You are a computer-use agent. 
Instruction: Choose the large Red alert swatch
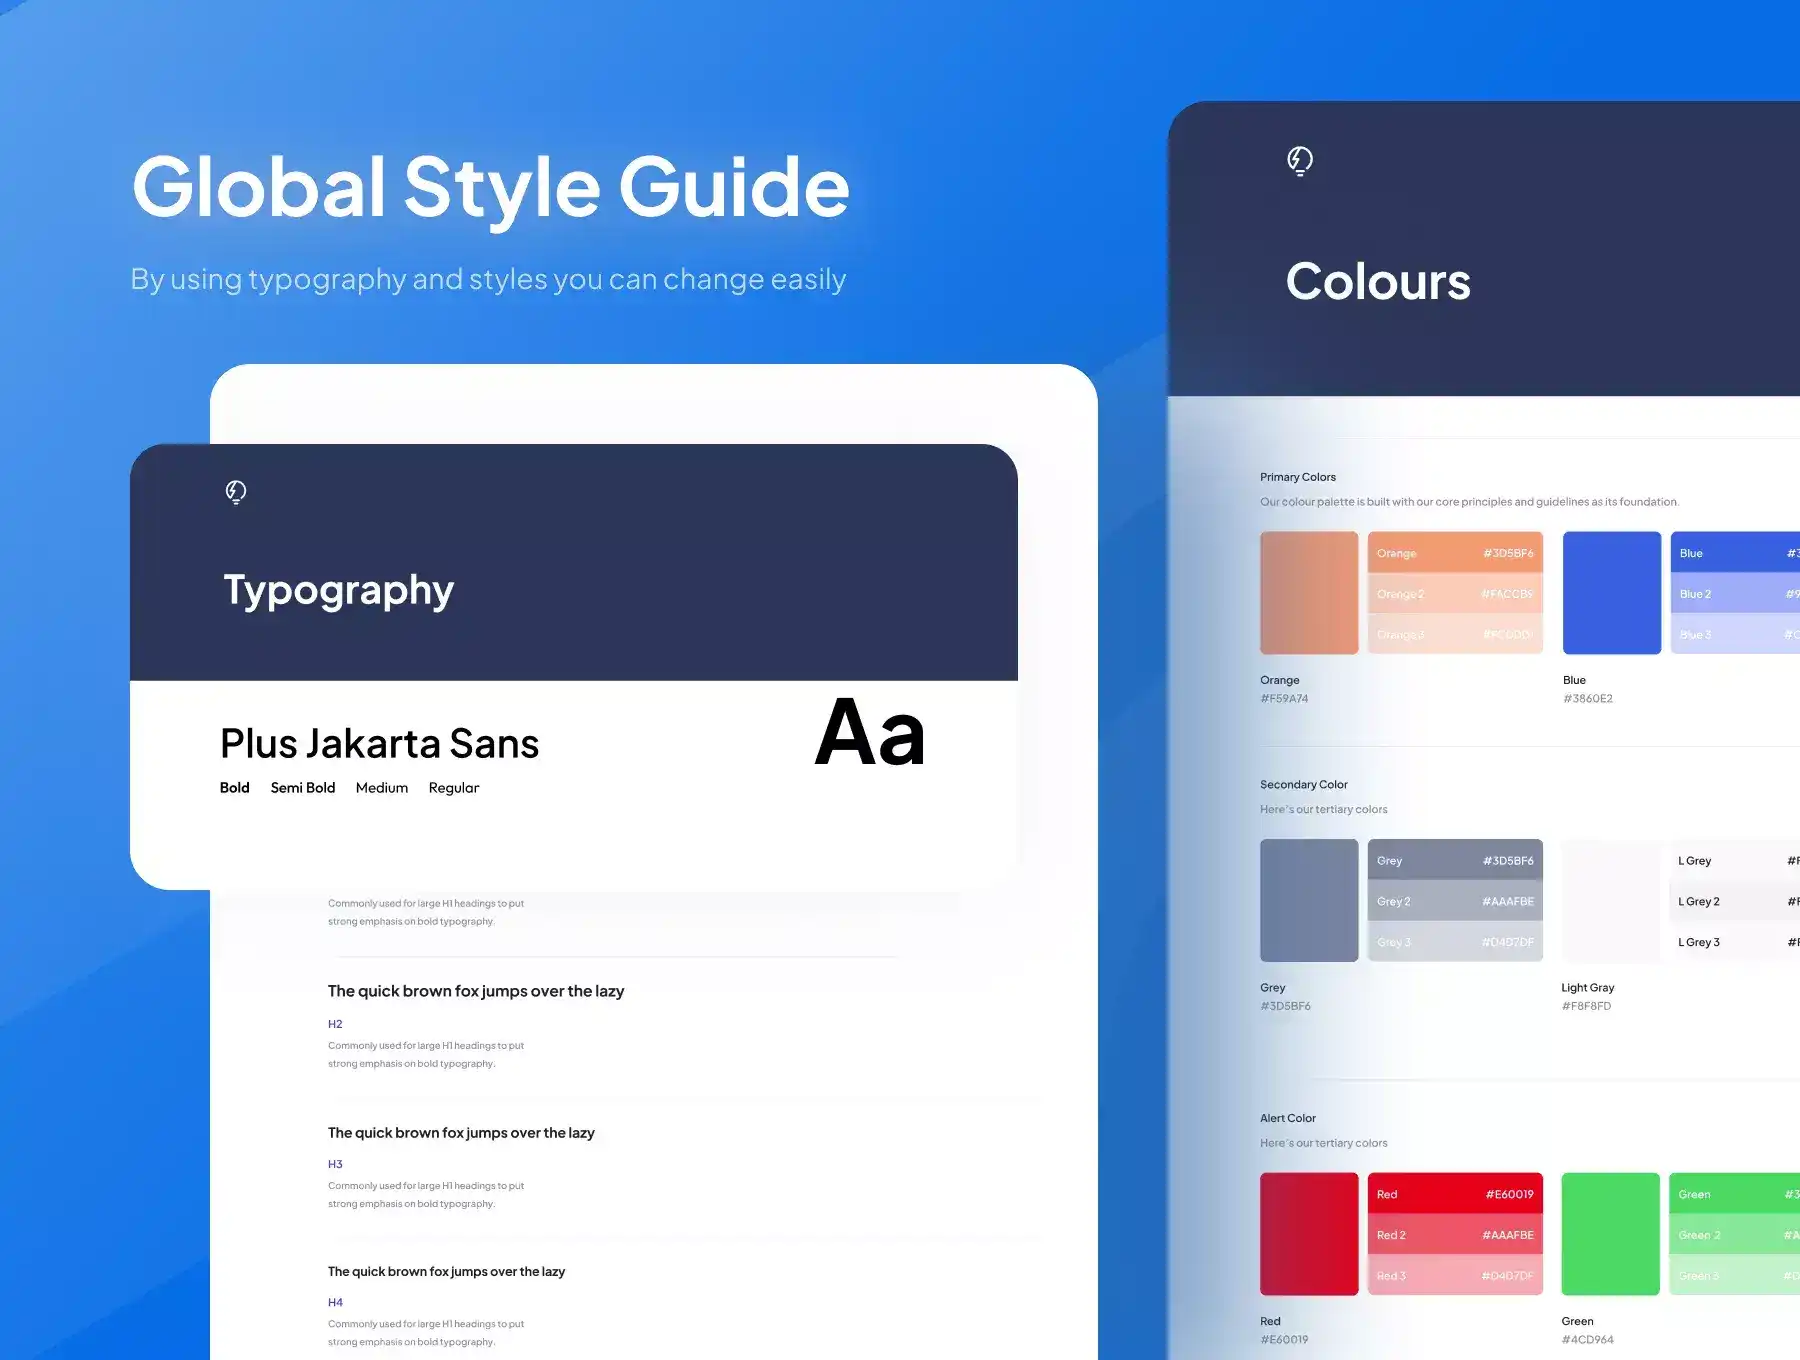pyautogui.click(x=1308, y=1234)
